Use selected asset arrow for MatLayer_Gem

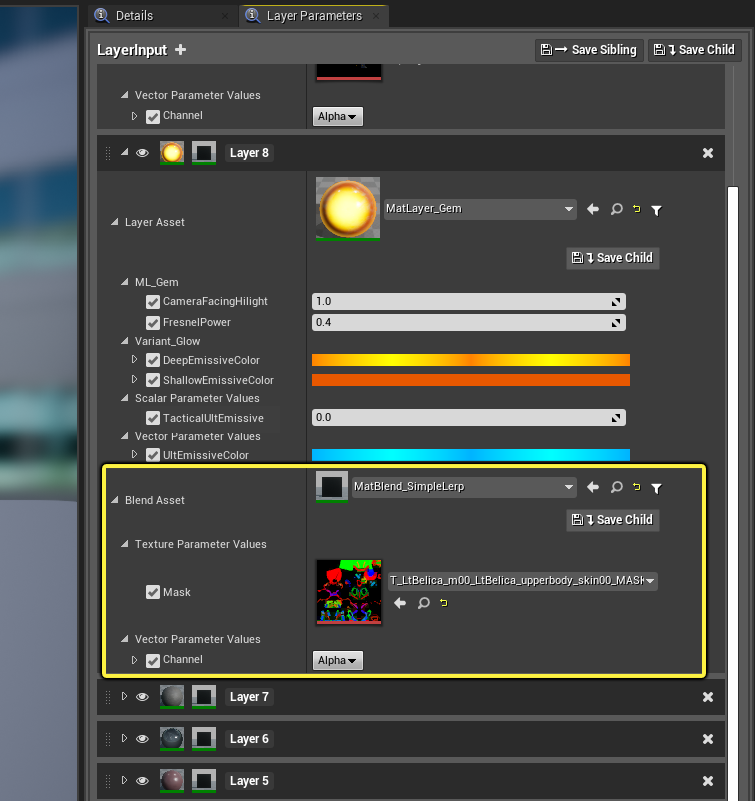(593, 209)
